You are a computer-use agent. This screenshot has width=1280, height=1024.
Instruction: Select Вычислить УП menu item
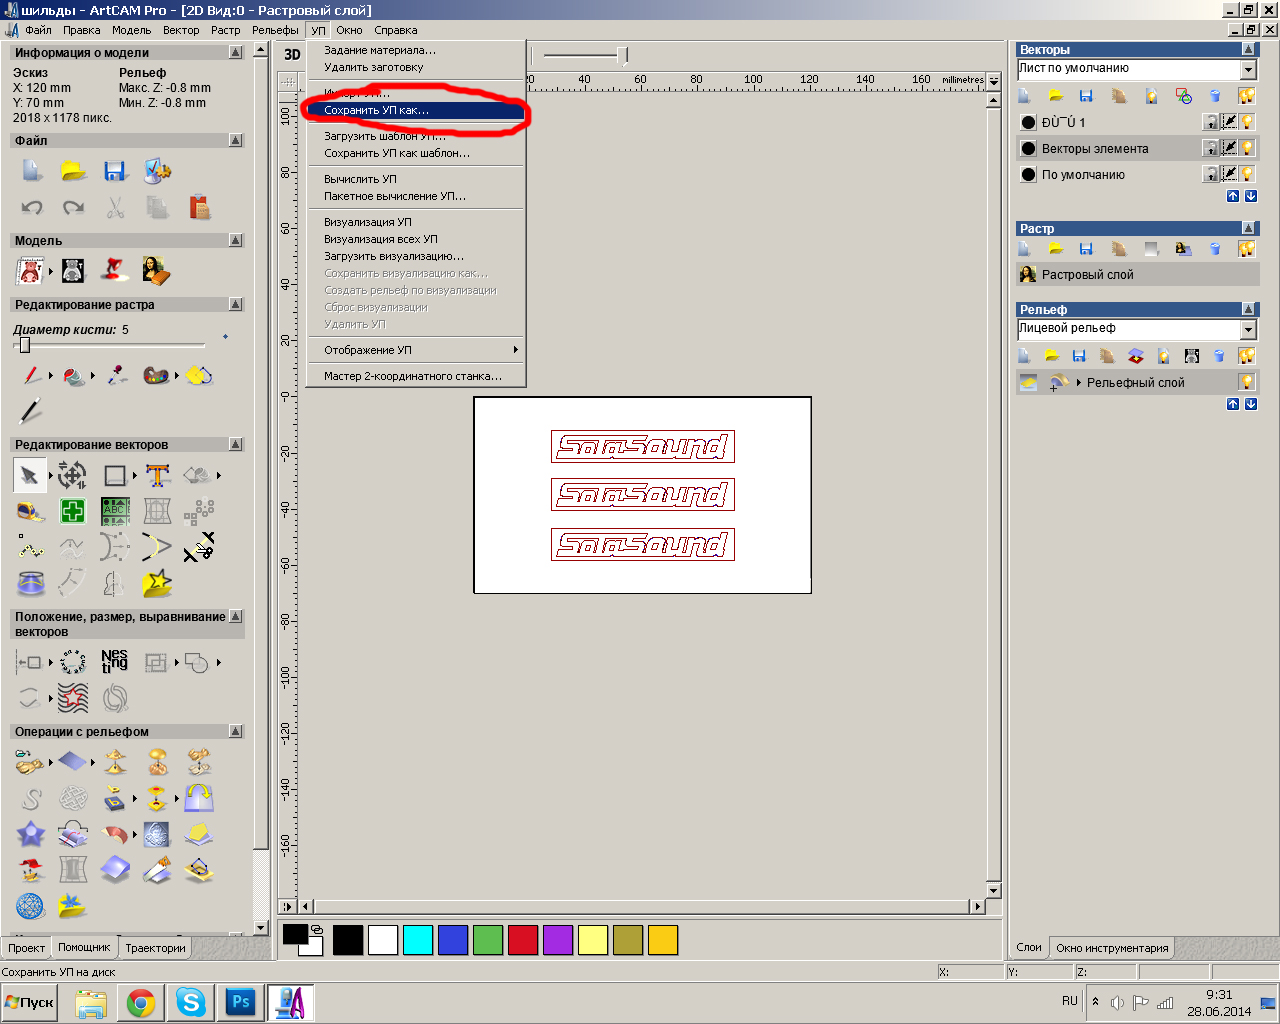415,179
